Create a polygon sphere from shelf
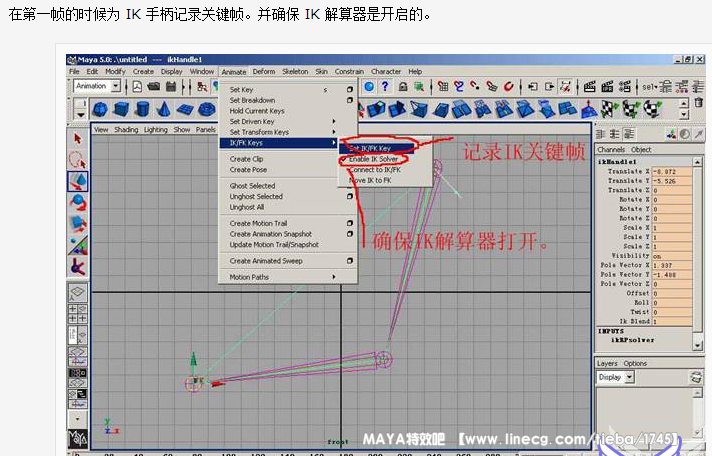712x456 pixels. (100, 109)
